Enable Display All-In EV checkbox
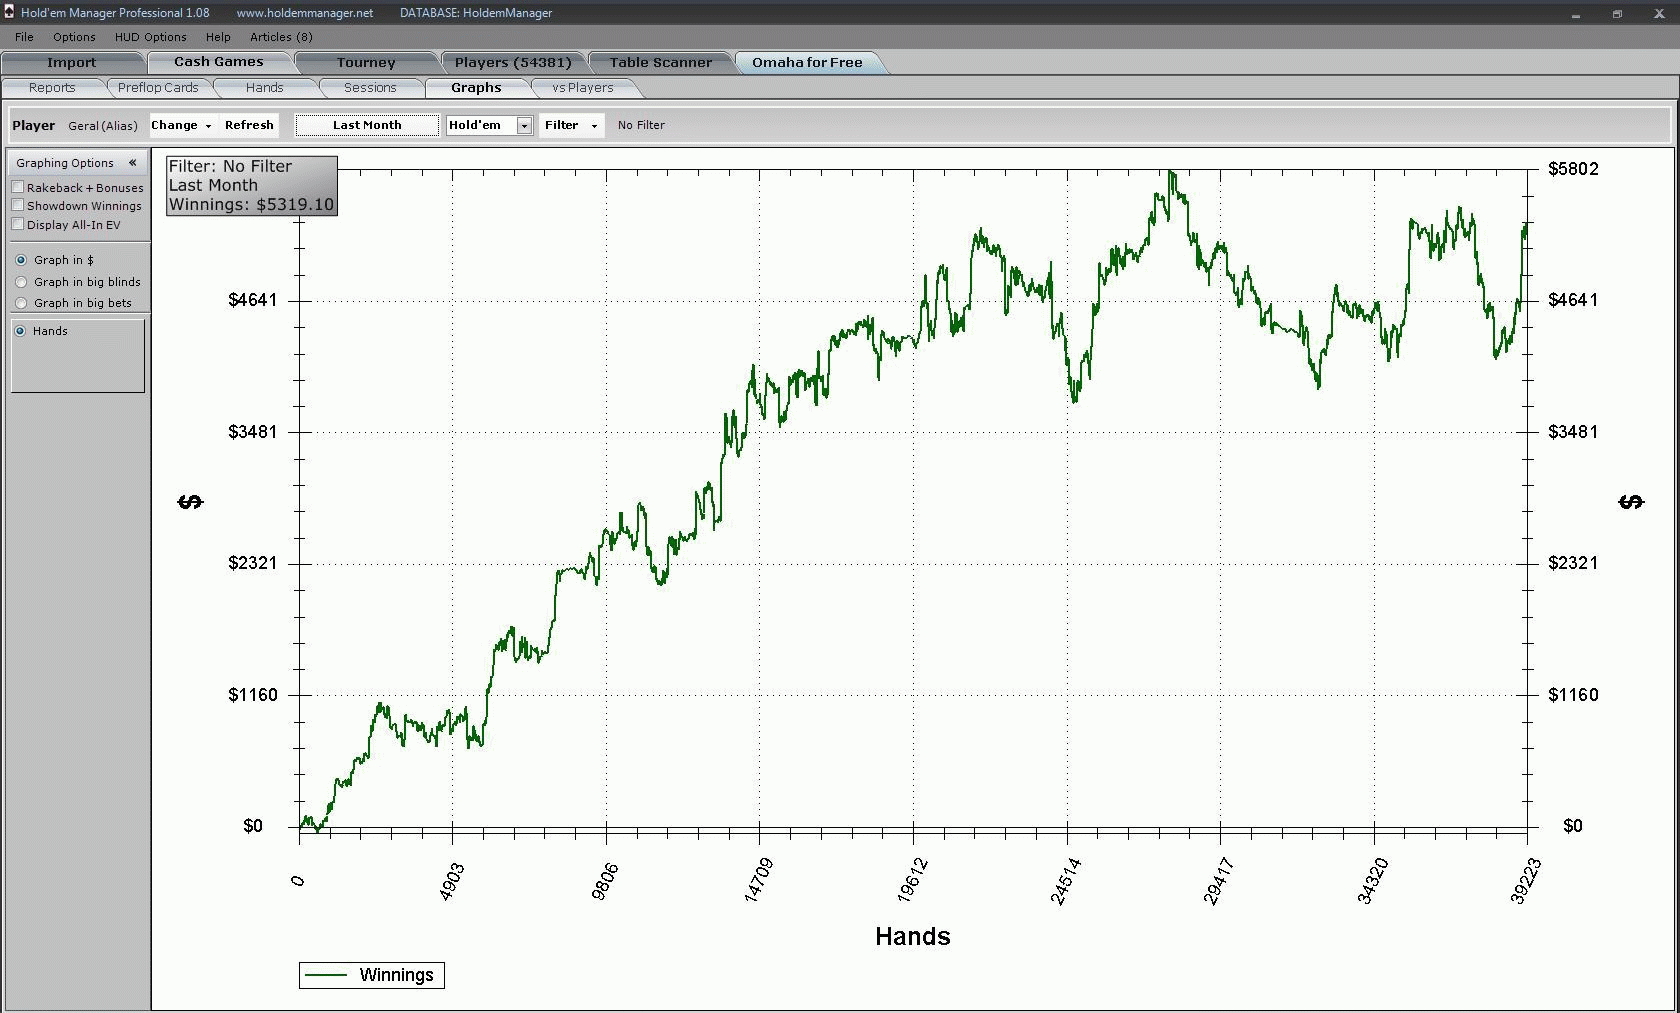This screenshot has height=1013, width=1680. 18,224
